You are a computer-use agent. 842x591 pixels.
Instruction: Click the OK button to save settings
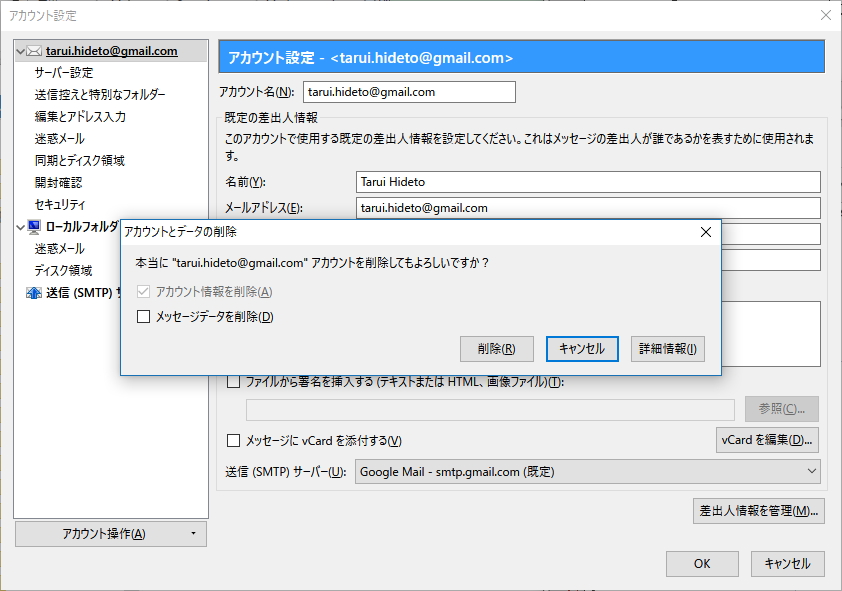(x=702, y=563)
